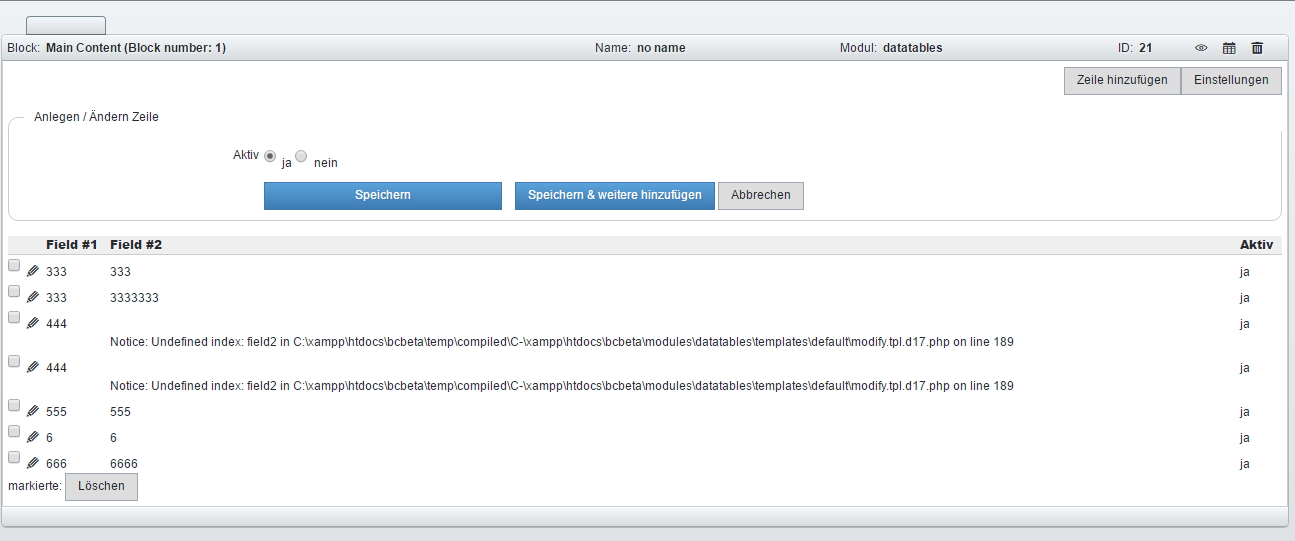Open editor for the row 6
Image resolution: width=1295 pixels, height=541 pixels.
[x=33, y=437]
